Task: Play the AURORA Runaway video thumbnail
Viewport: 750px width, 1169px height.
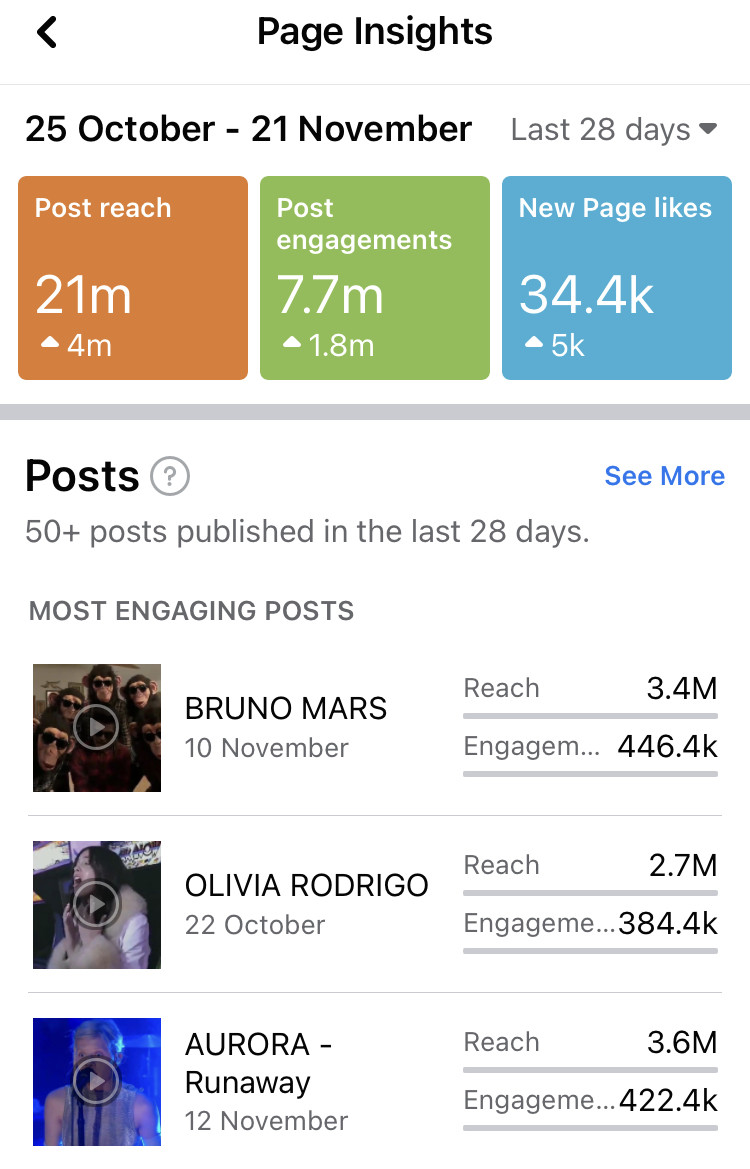Action: click(x=97, y=1081)
